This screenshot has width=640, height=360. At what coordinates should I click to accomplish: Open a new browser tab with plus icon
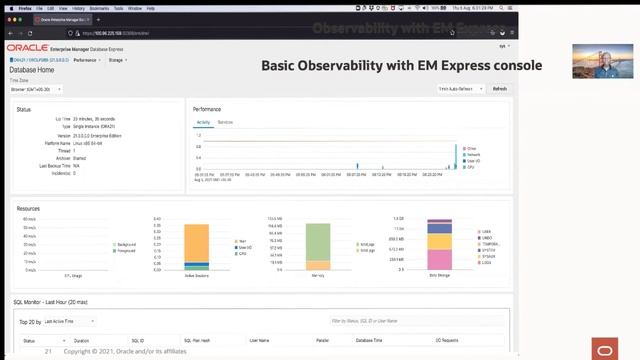tap(98, 20)
